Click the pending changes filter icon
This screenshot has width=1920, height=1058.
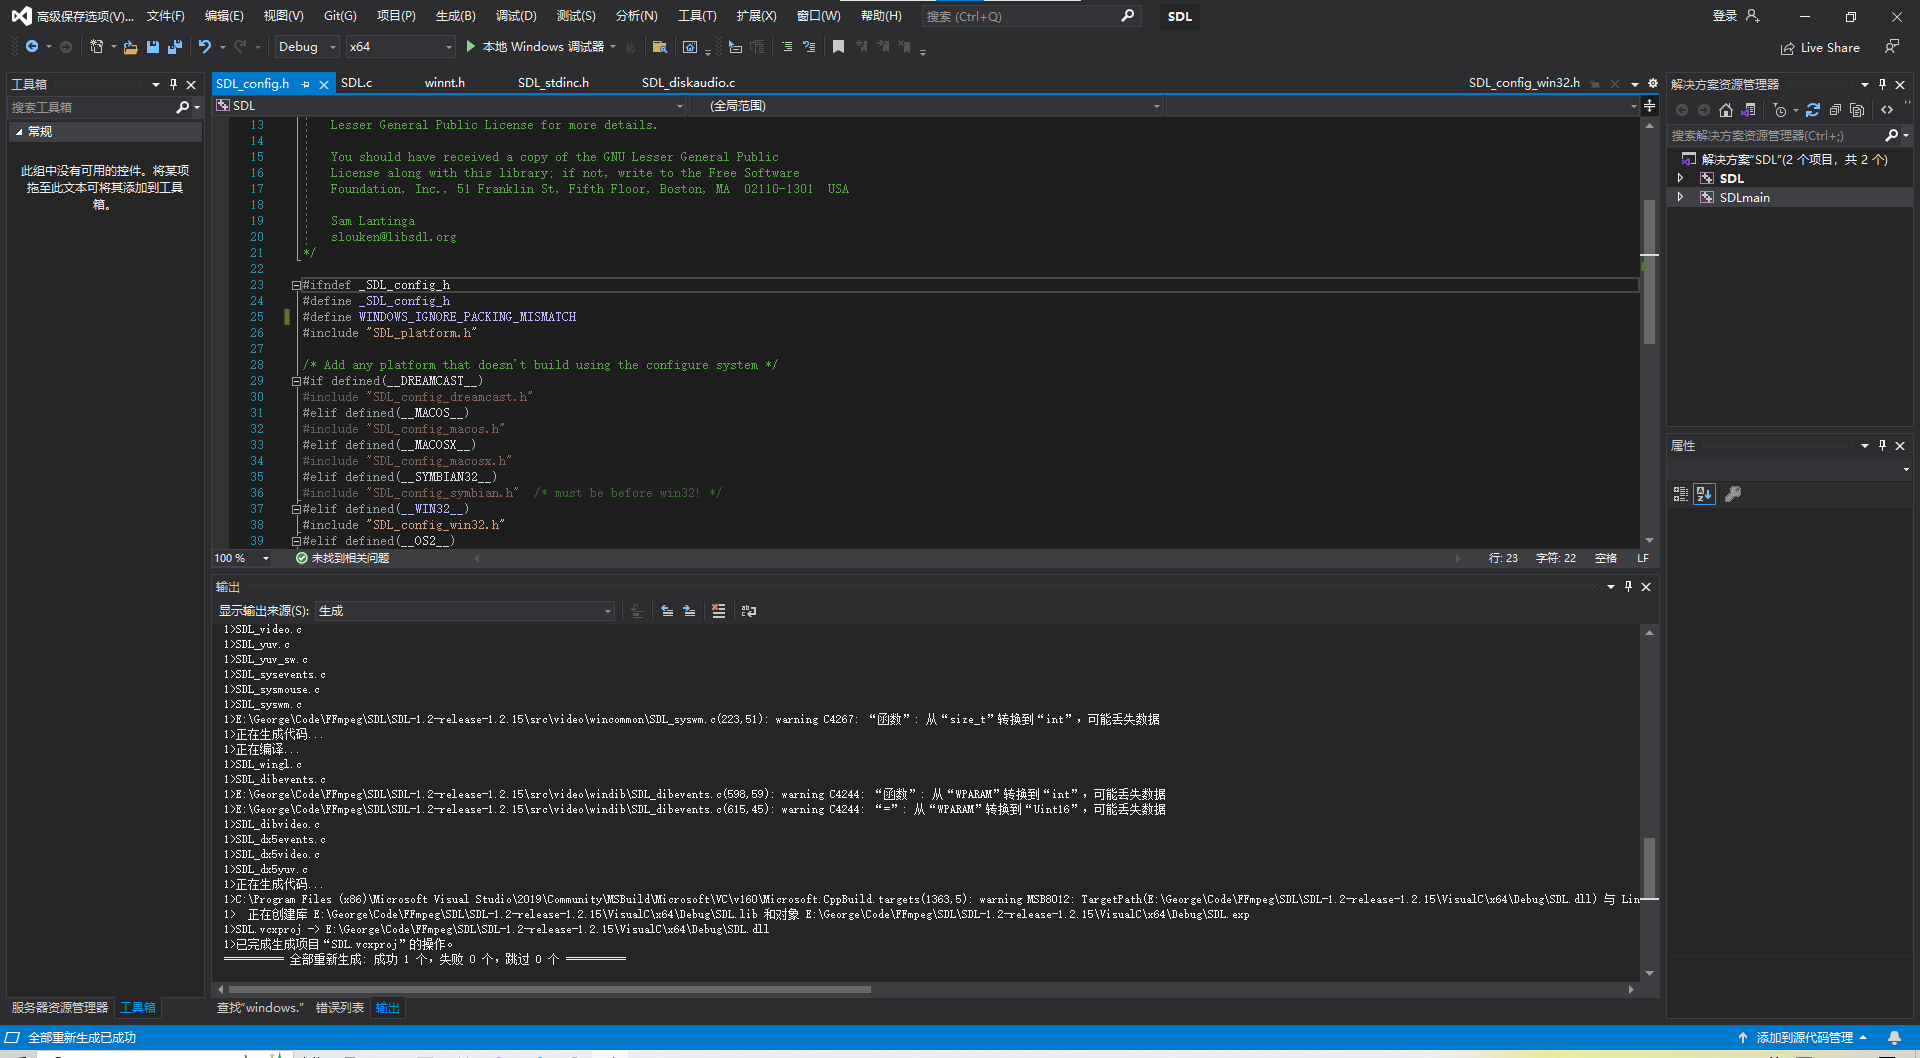pos(1780,110)
